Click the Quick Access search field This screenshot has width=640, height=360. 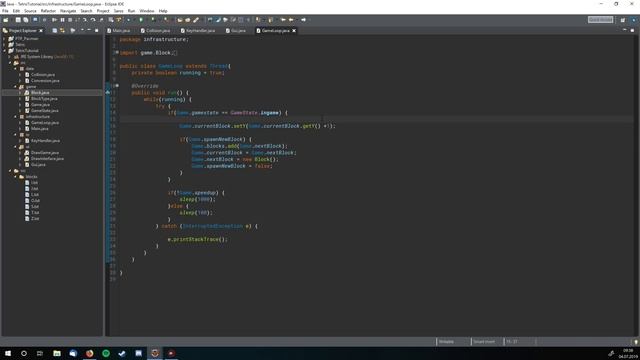point(600,20)
